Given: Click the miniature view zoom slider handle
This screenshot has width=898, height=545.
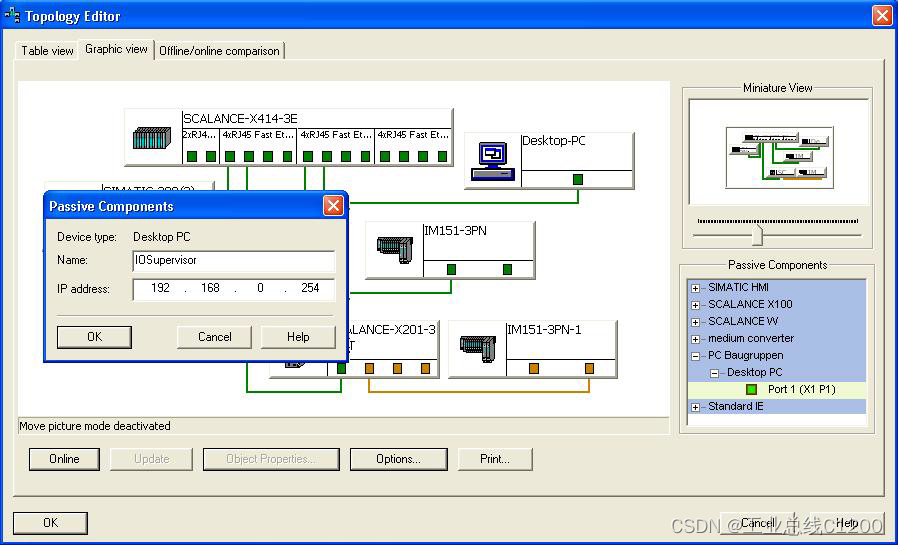Looking at the screenshot, I should point(757,235).
